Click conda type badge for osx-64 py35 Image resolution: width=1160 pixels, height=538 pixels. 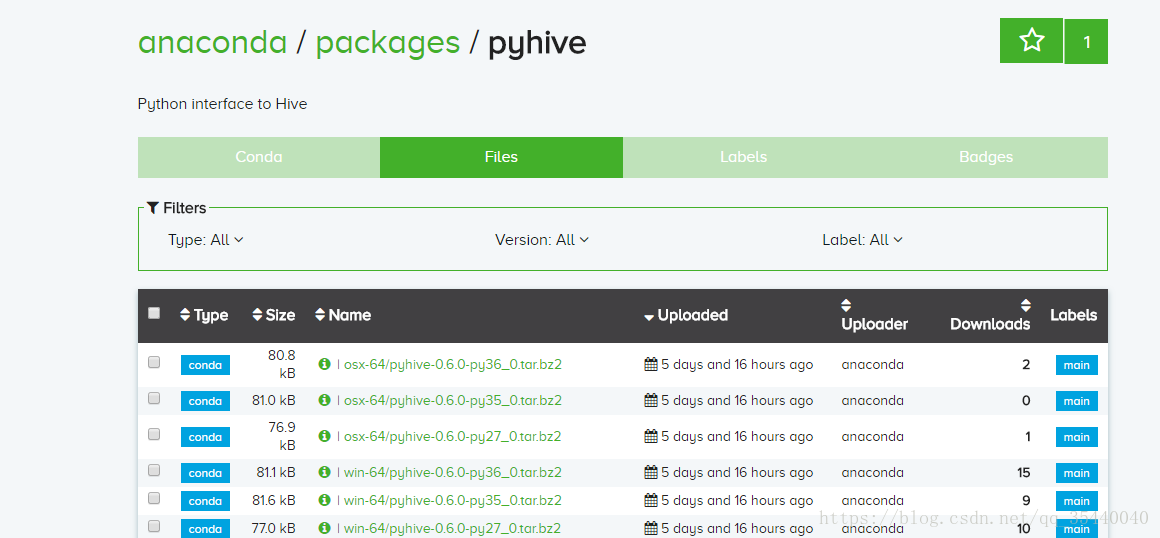coord(205,401)
